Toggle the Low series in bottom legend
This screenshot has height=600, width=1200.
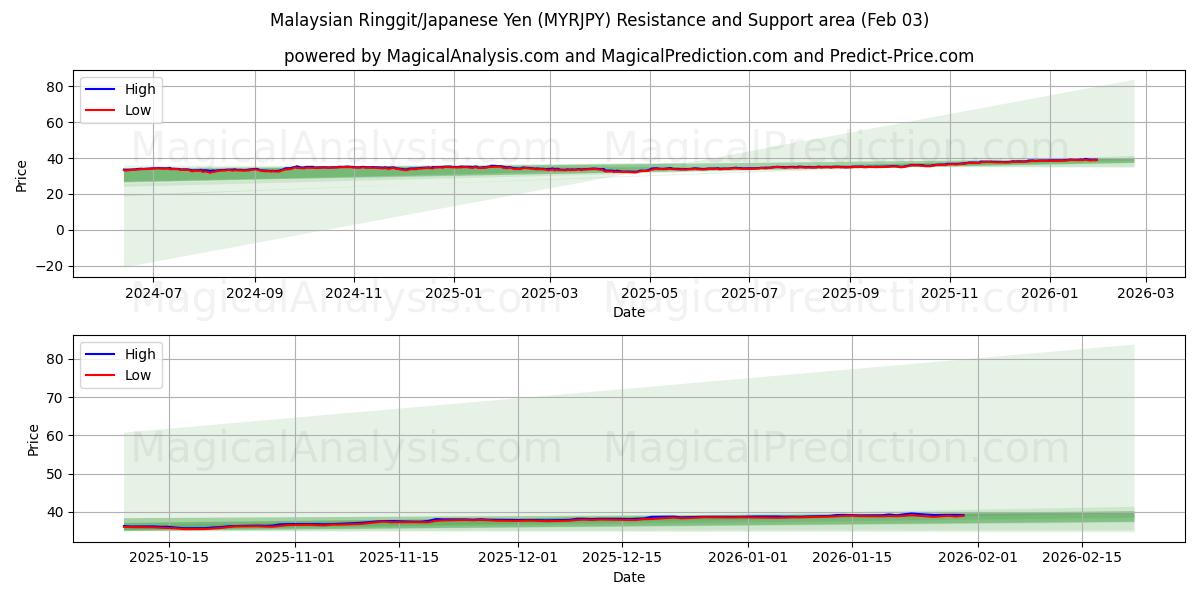139,374
